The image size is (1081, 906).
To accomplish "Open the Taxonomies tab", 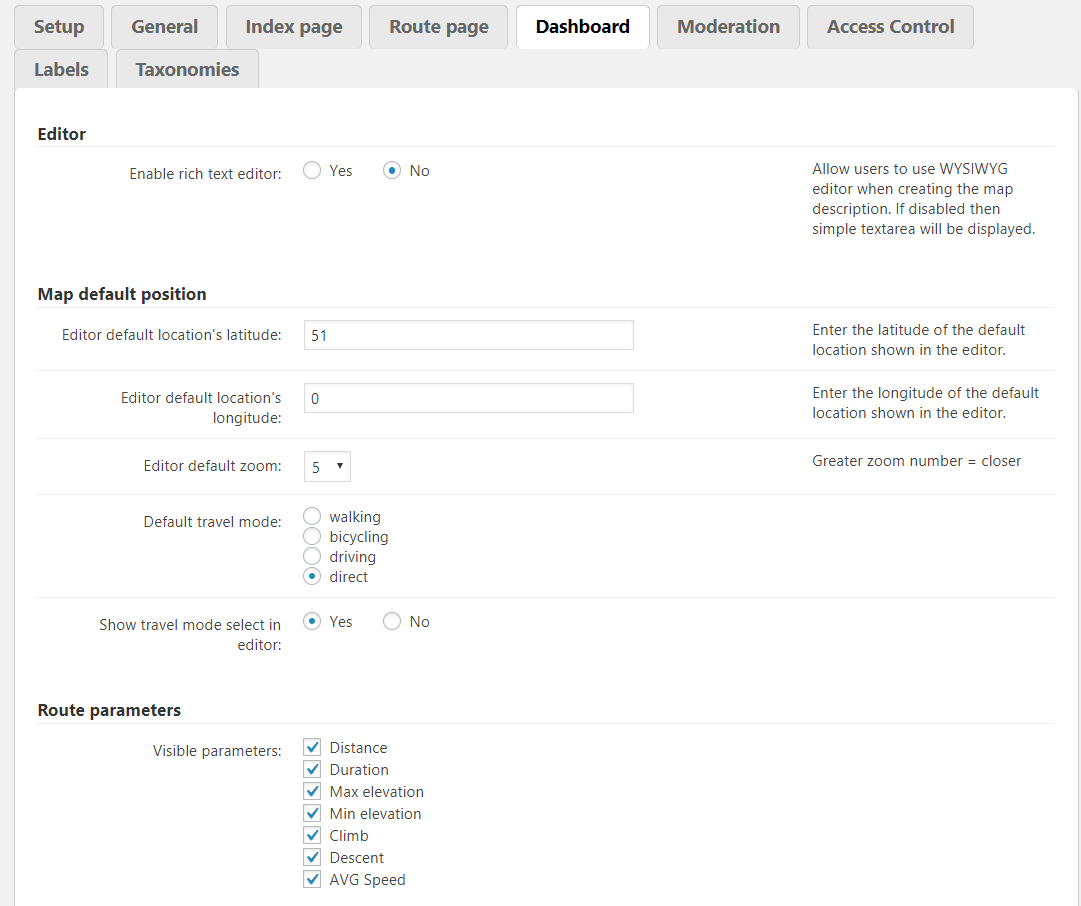I will 187,70.
